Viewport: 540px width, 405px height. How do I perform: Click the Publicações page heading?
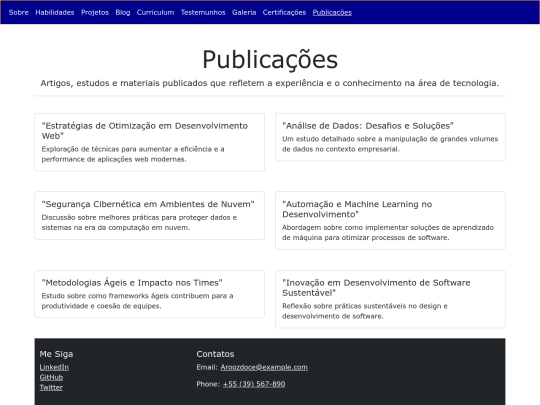(x=270, y=60)
